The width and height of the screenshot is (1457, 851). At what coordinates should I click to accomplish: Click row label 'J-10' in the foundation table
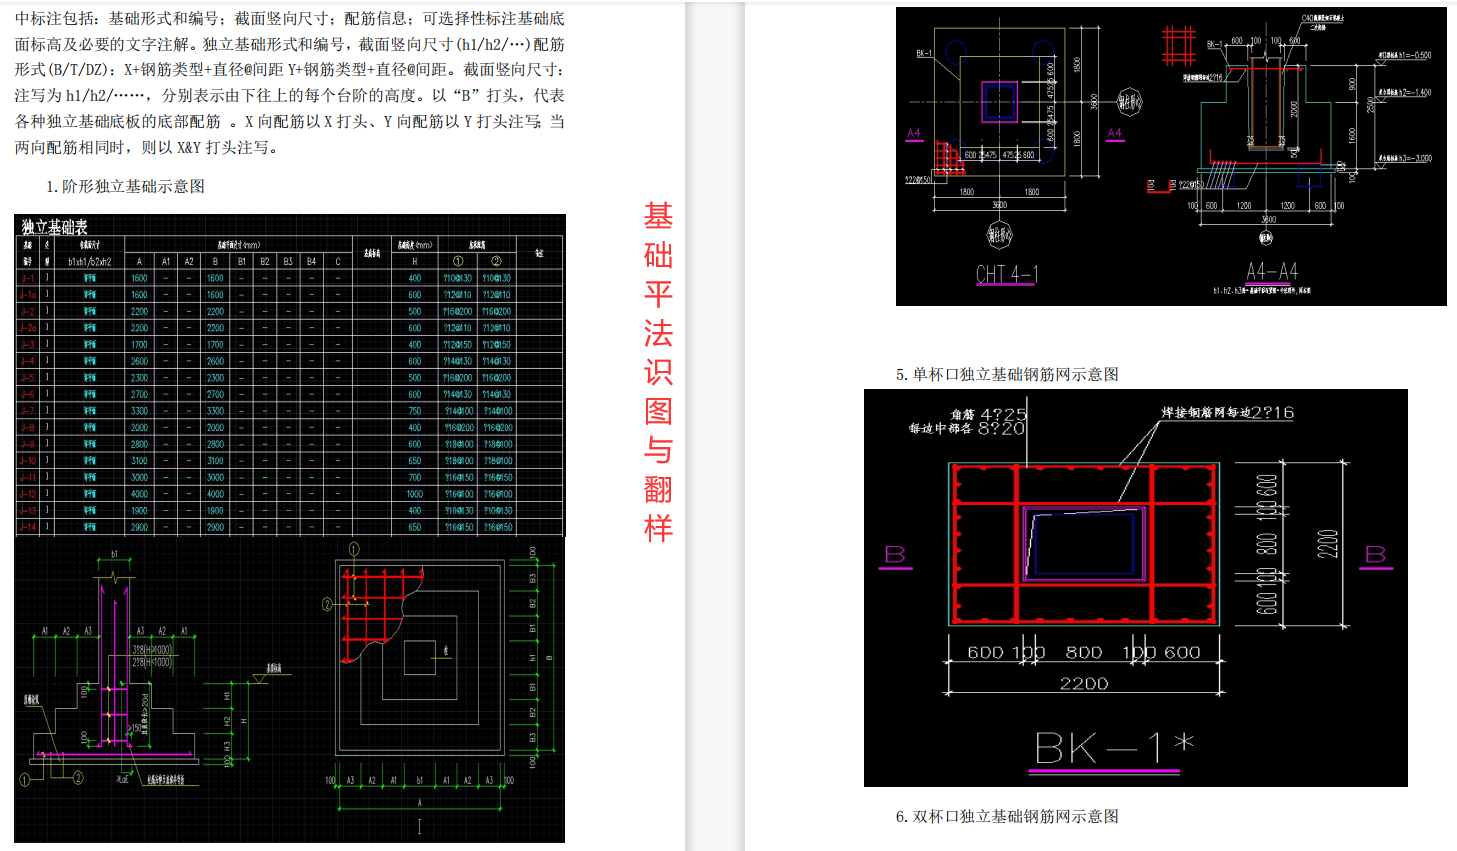27,461
